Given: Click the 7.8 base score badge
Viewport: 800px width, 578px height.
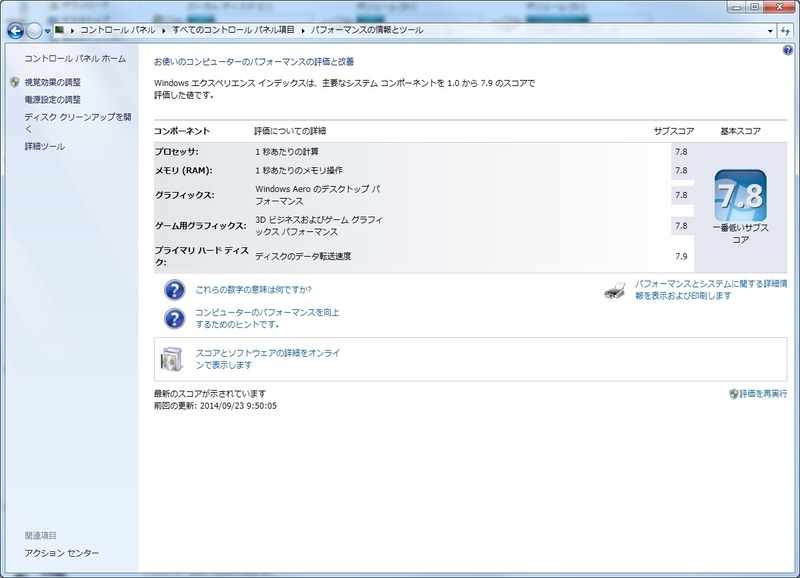Looking at the screenshot, I should click(740, 196).
